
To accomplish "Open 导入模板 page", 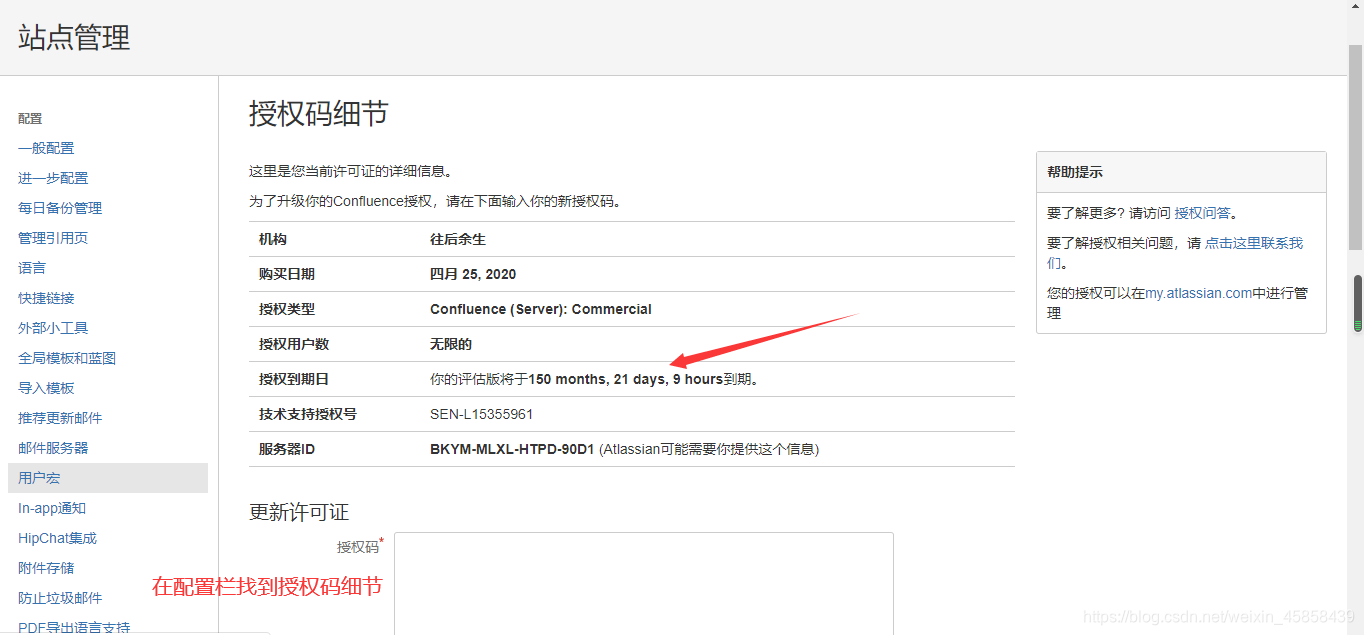I will (x=46, y=388).
